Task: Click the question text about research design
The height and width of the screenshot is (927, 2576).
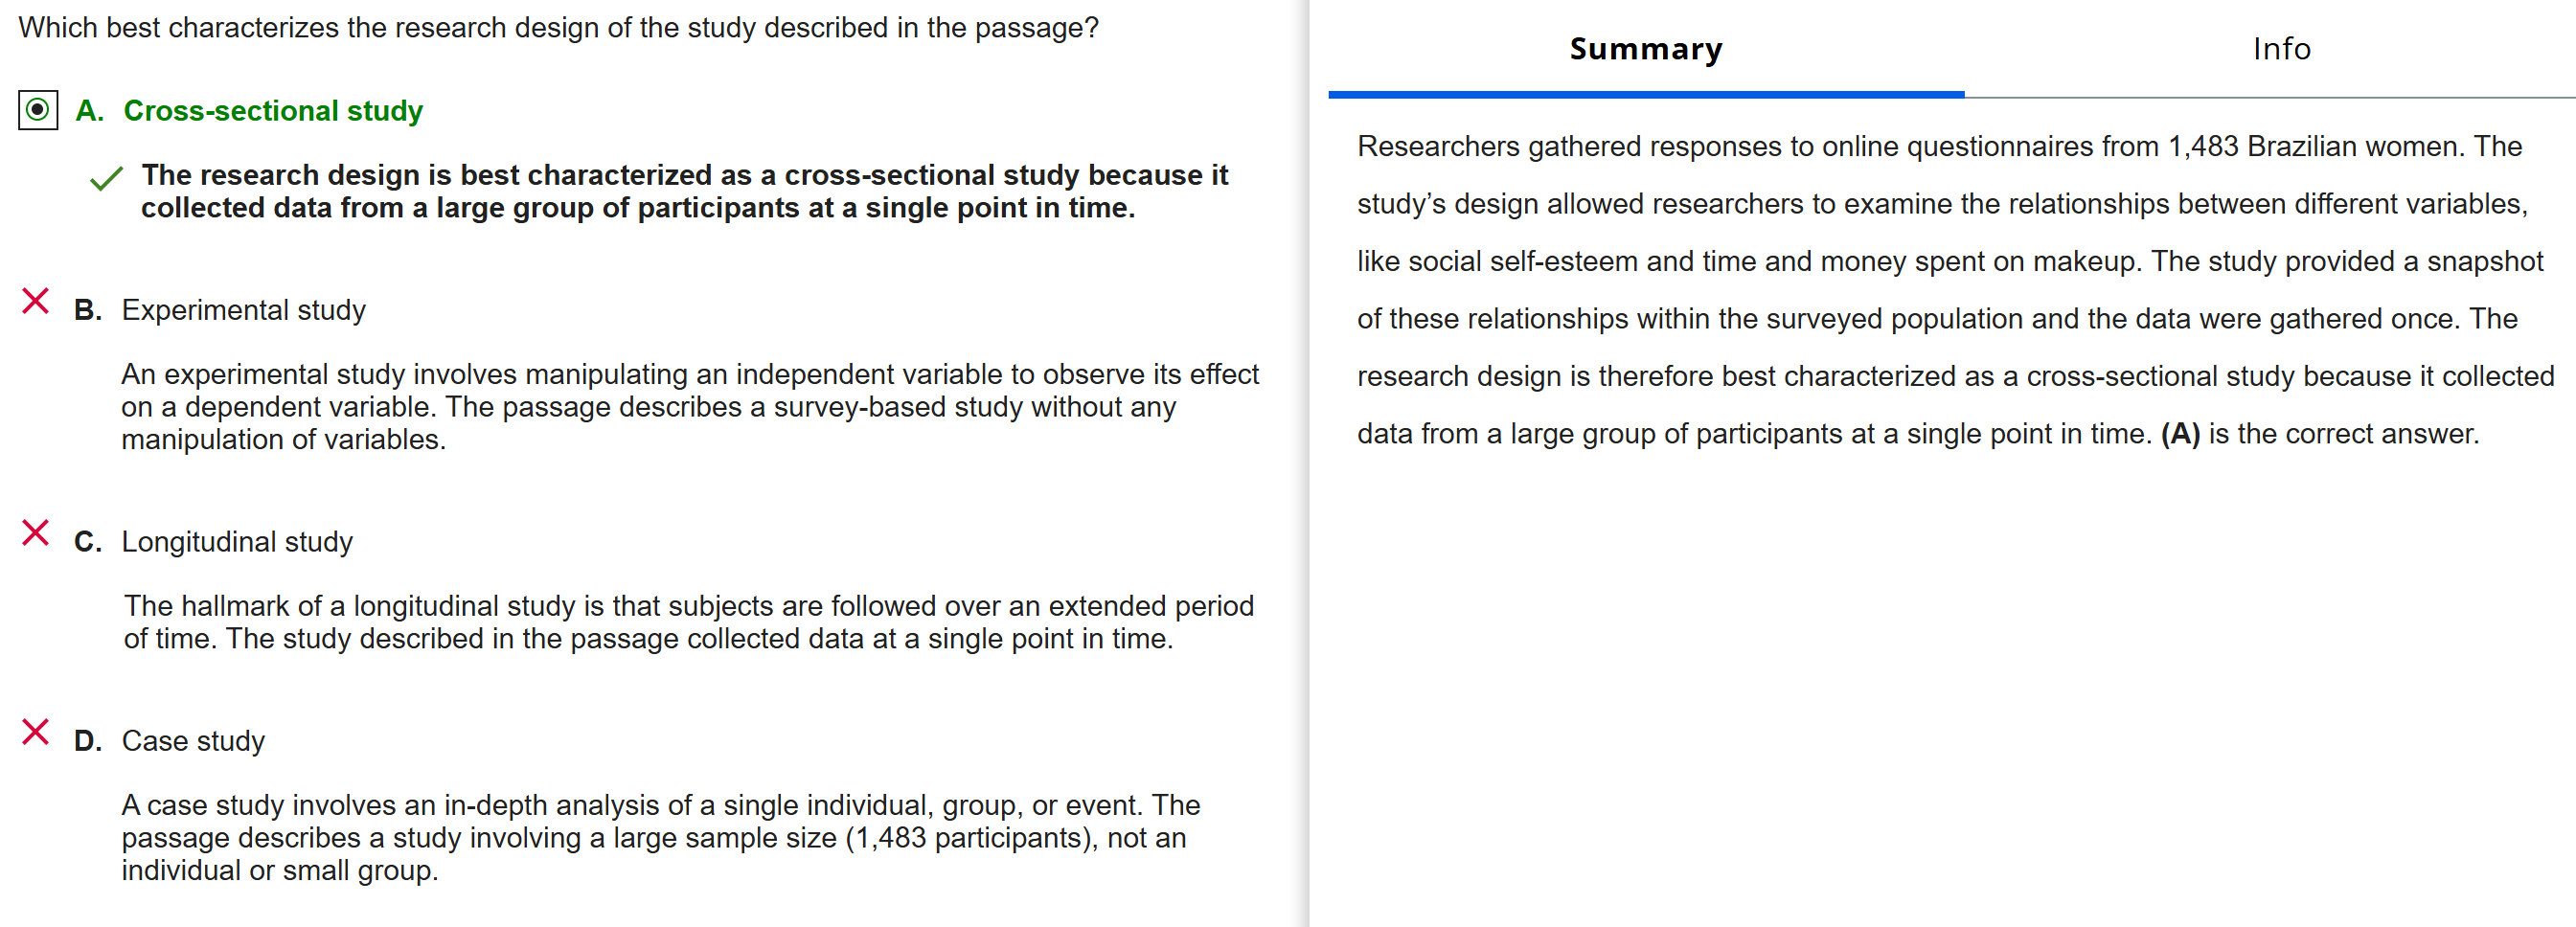Action: tap(558, 28)
